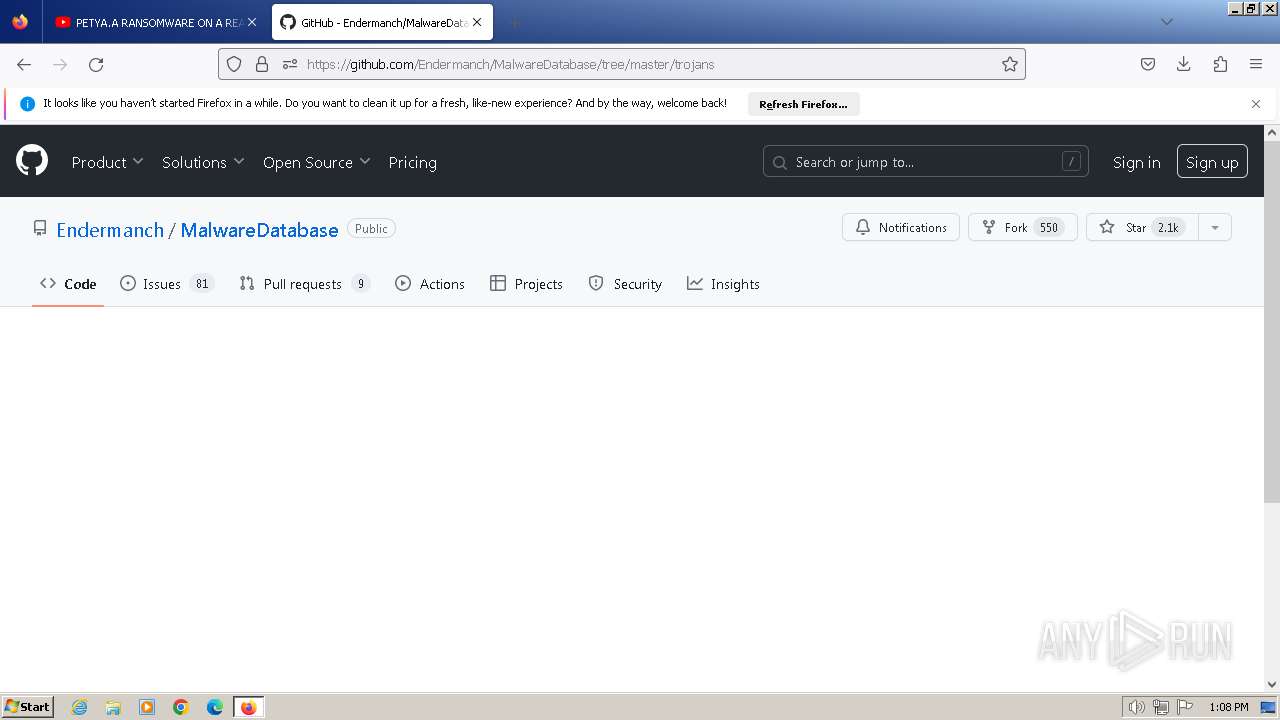Open the Insights tab
1280x720 pixels.
[723, 284]
